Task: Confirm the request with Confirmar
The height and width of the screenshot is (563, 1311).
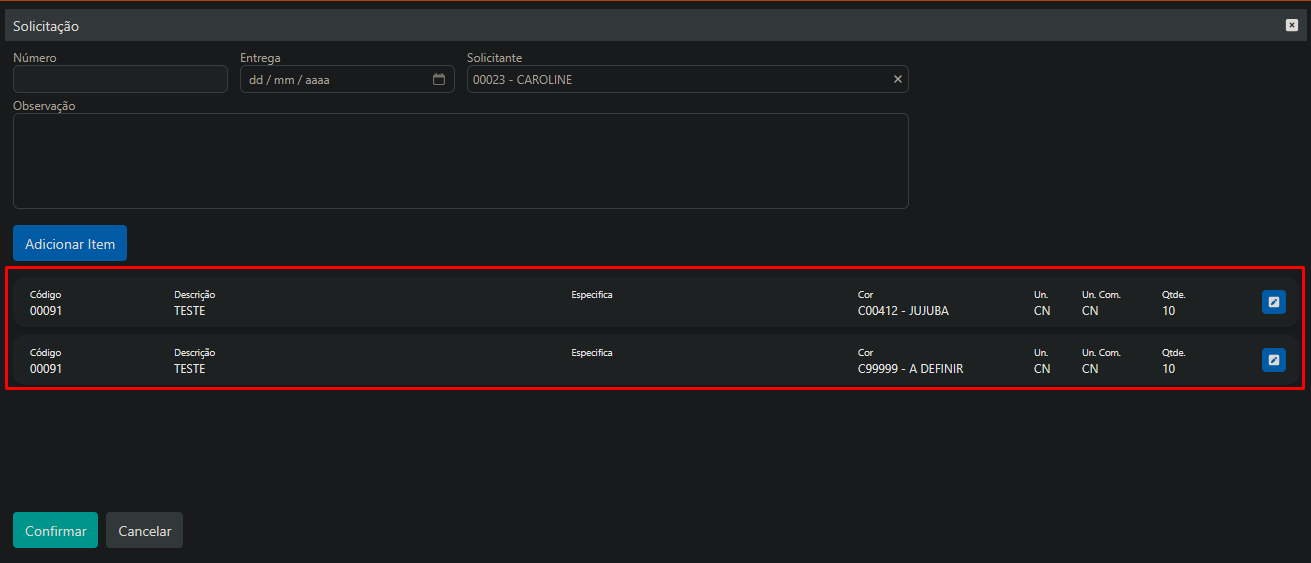Action: (55, 531)
